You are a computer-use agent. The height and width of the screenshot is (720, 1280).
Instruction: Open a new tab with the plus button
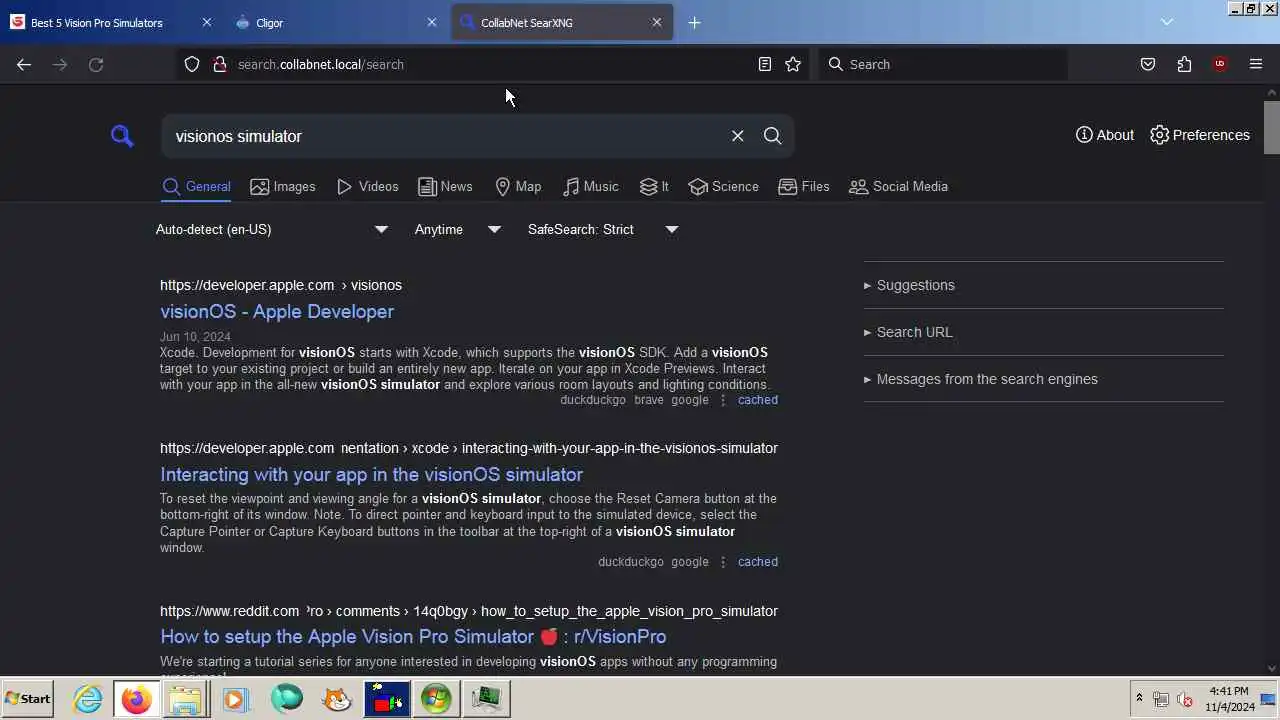pos(695,22)
